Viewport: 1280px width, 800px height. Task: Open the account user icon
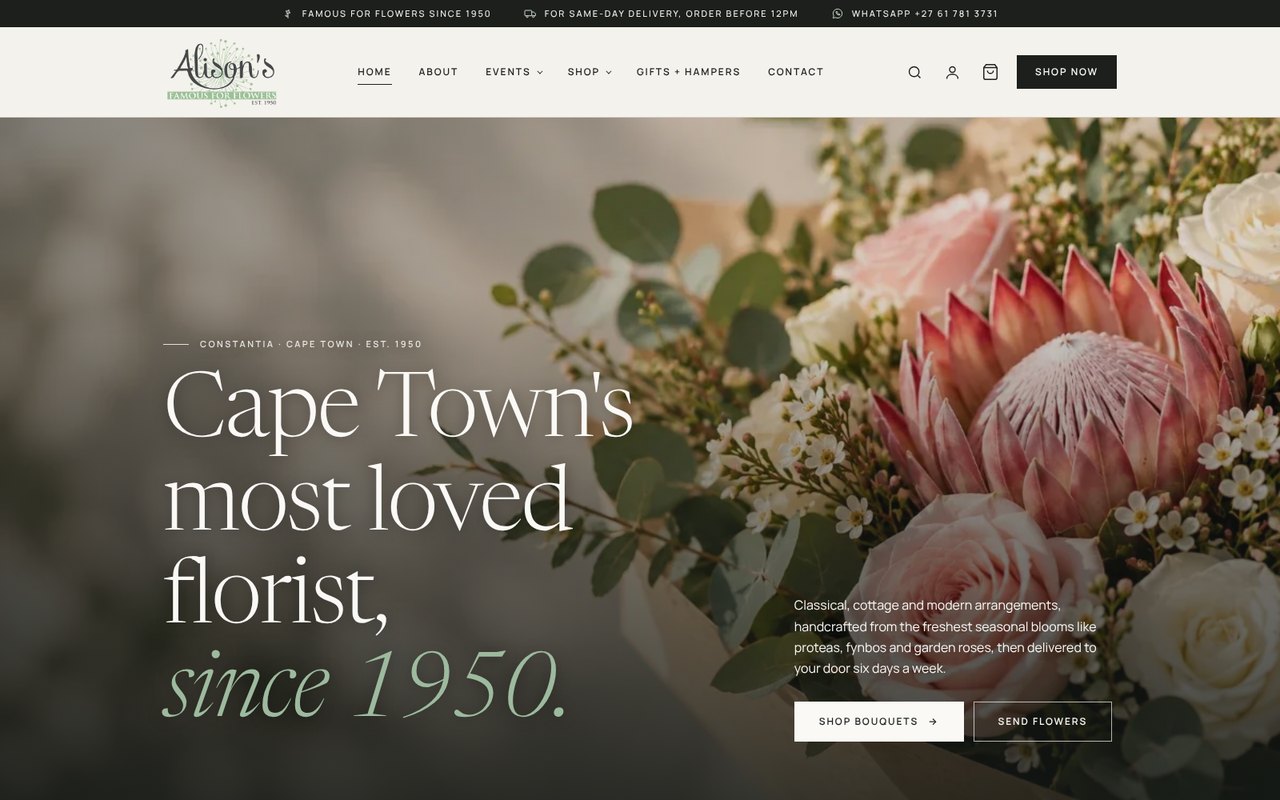point(952,72)
